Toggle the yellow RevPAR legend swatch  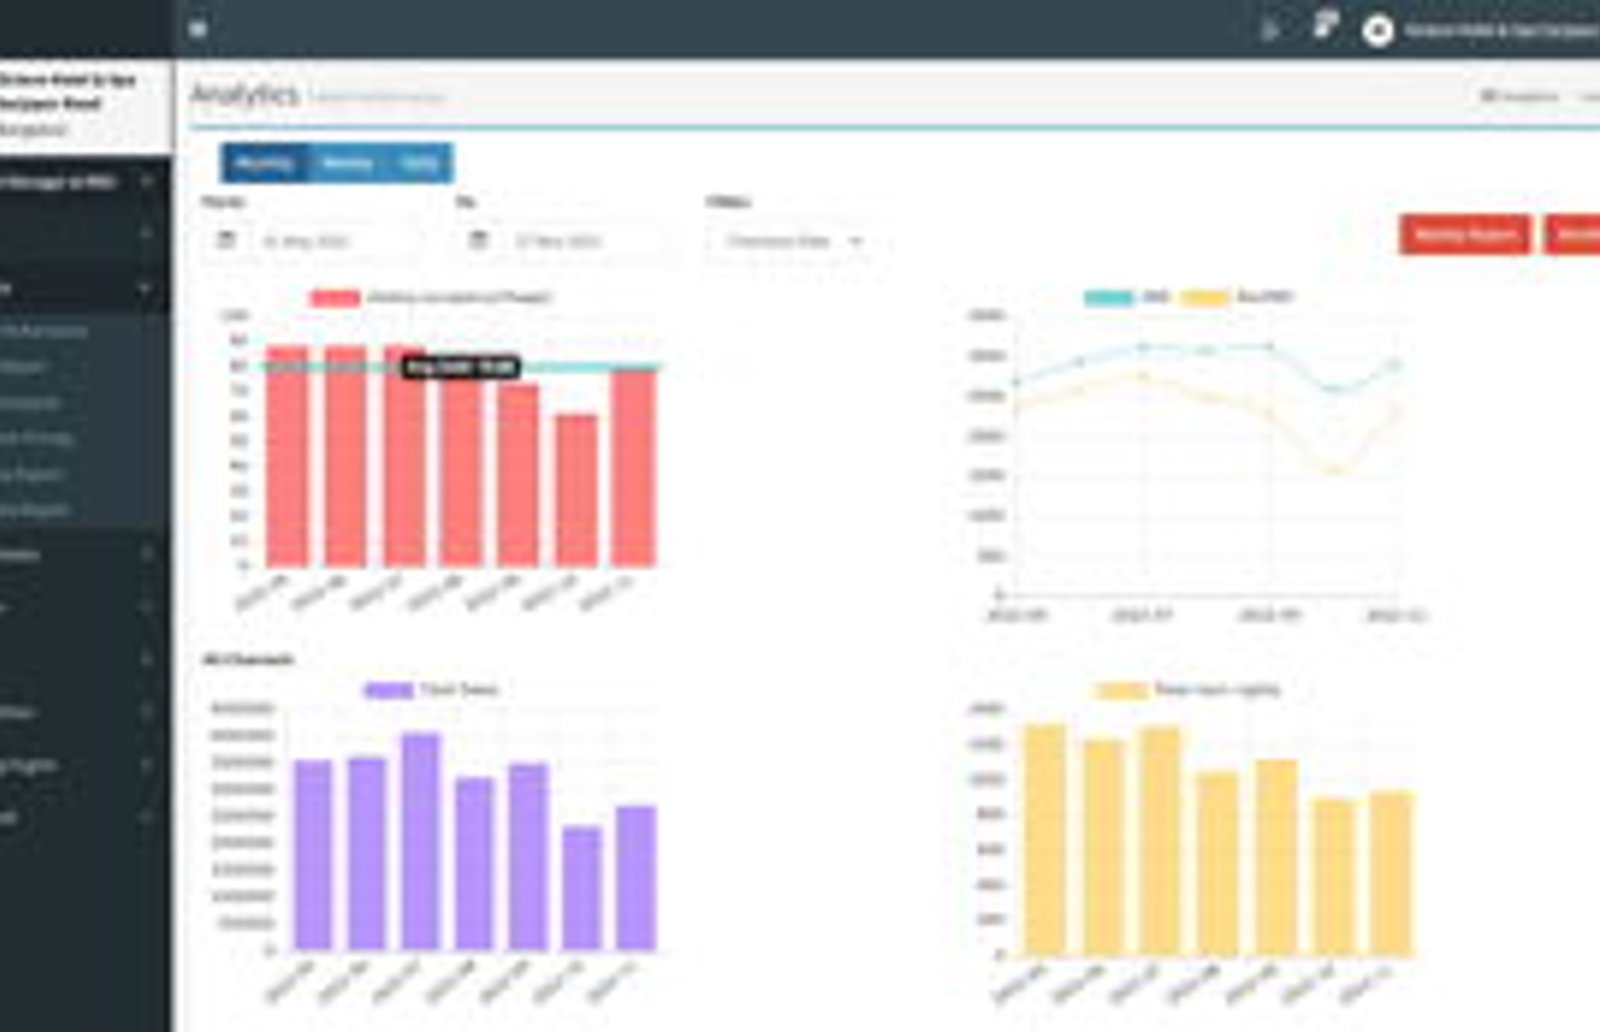pyautogui.click(x=1205, y=297)
